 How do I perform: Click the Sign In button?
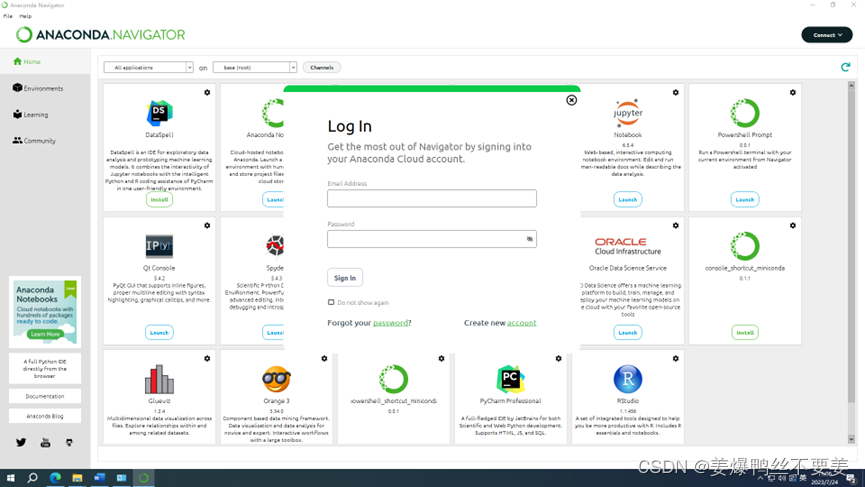(x=345, y=278)
